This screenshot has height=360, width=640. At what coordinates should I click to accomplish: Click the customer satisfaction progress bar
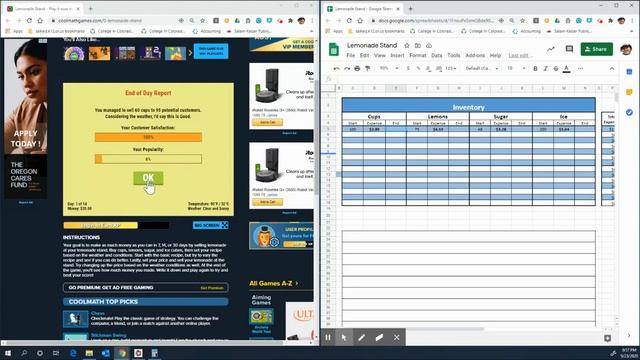coord(148,137)
